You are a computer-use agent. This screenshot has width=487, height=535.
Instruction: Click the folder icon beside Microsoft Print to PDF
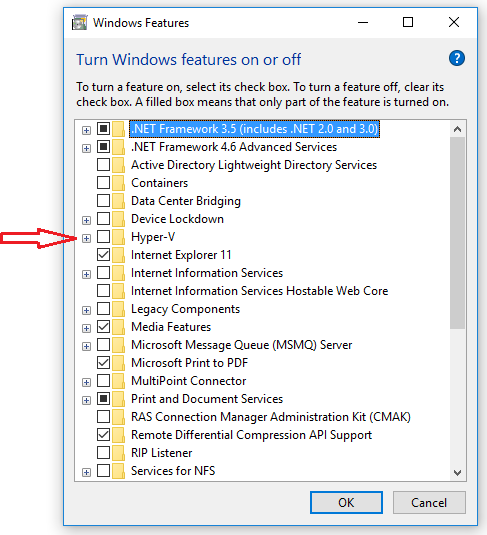pyautogui.click(x=119, y=363)
